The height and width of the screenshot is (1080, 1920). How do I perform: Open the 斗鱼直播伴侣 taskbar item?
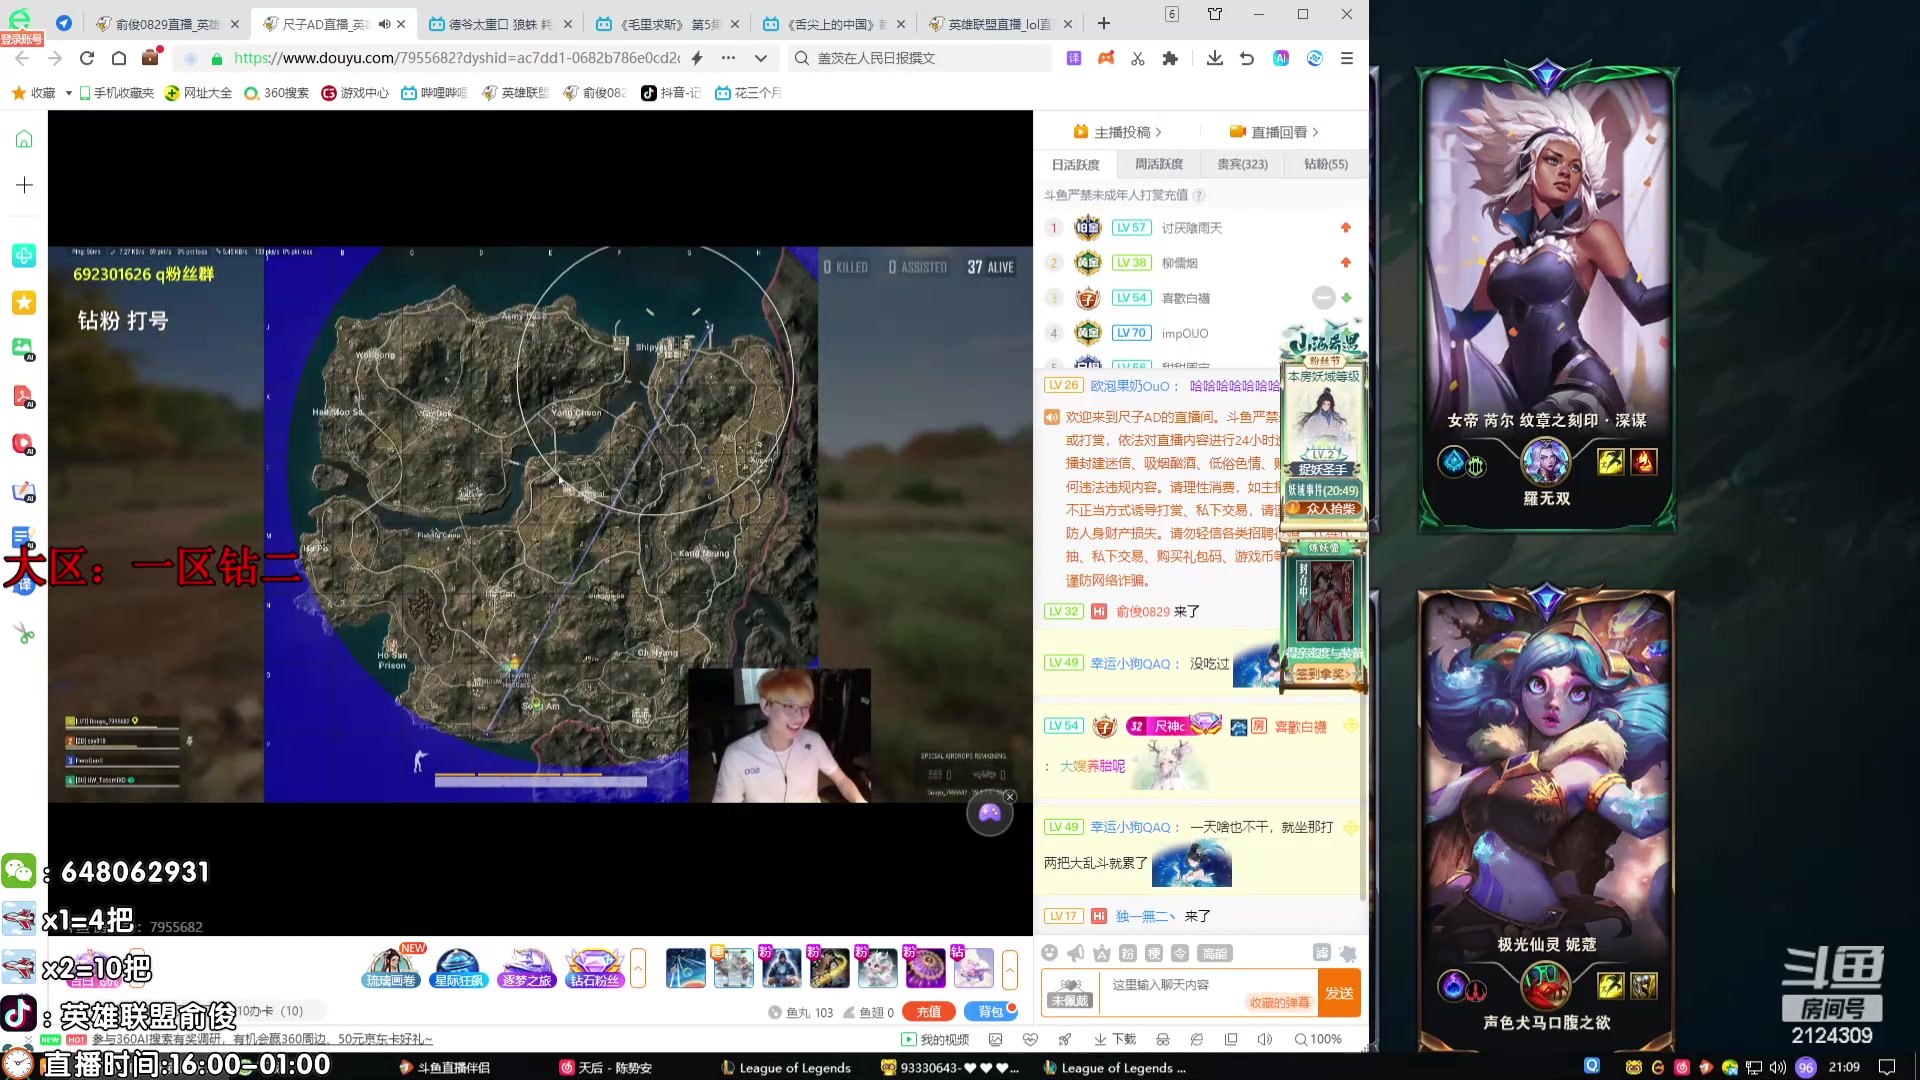[444, 1068]
